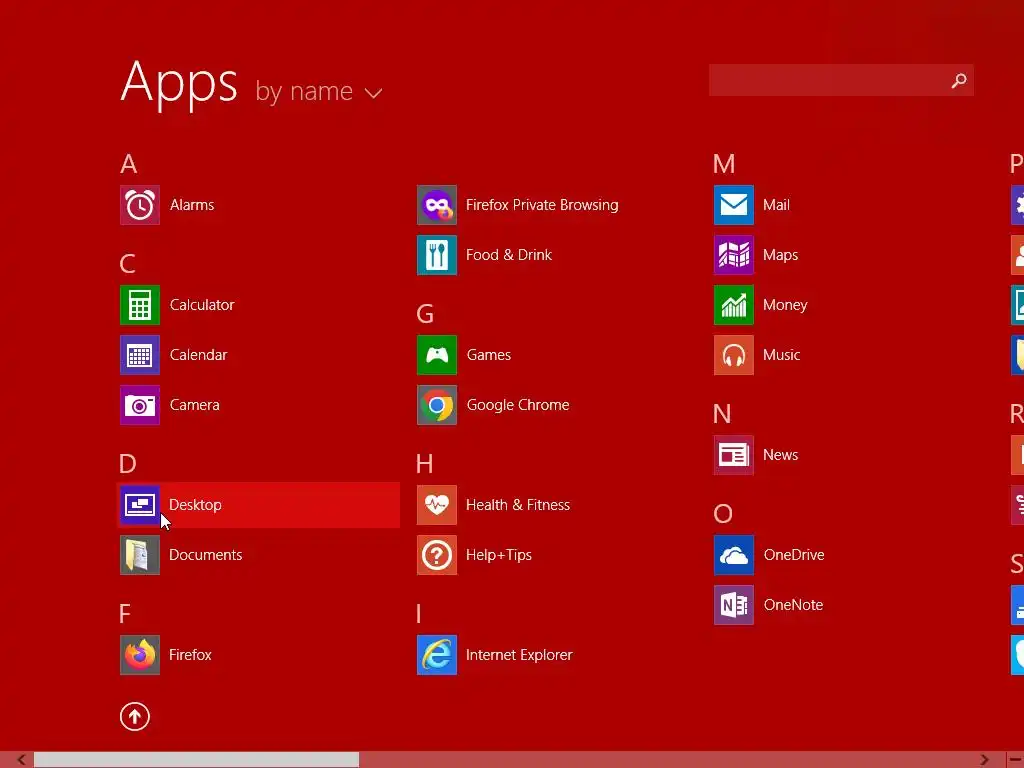Select the letter N group header

click(x=722, y=414)
